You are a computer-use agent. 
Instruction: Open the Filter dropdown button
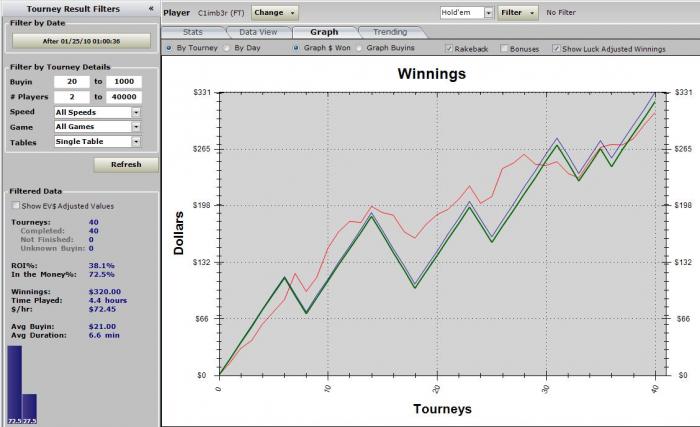[518, 13]
